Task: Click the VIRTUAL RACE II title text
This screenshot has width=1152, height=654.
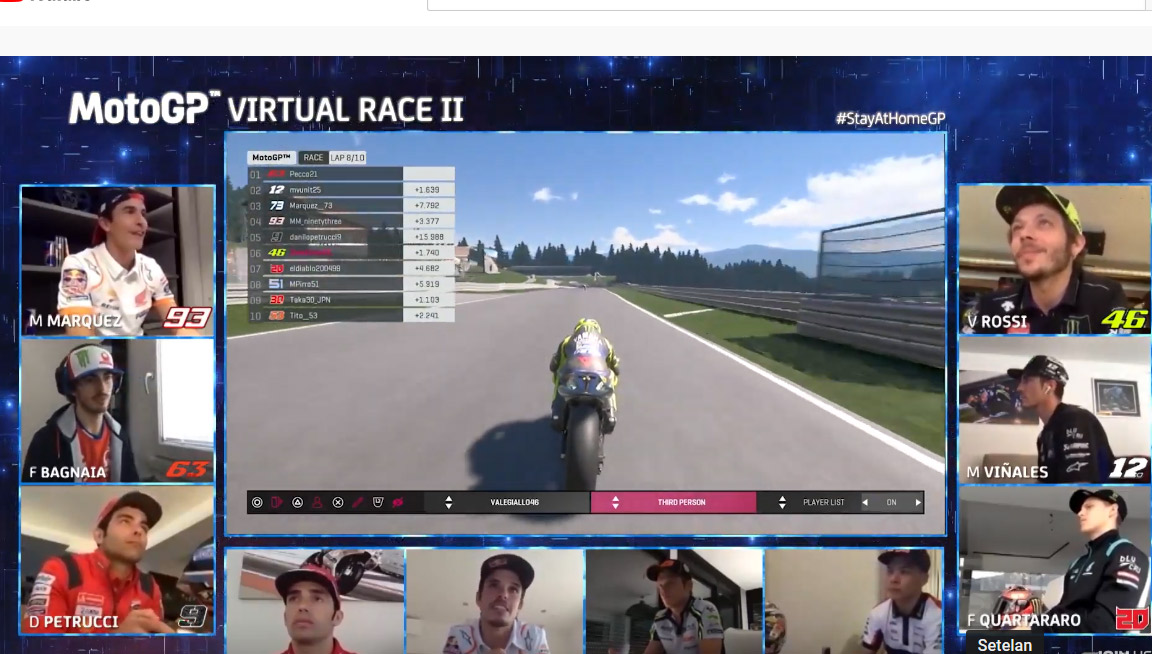Action: pos(345,110)
